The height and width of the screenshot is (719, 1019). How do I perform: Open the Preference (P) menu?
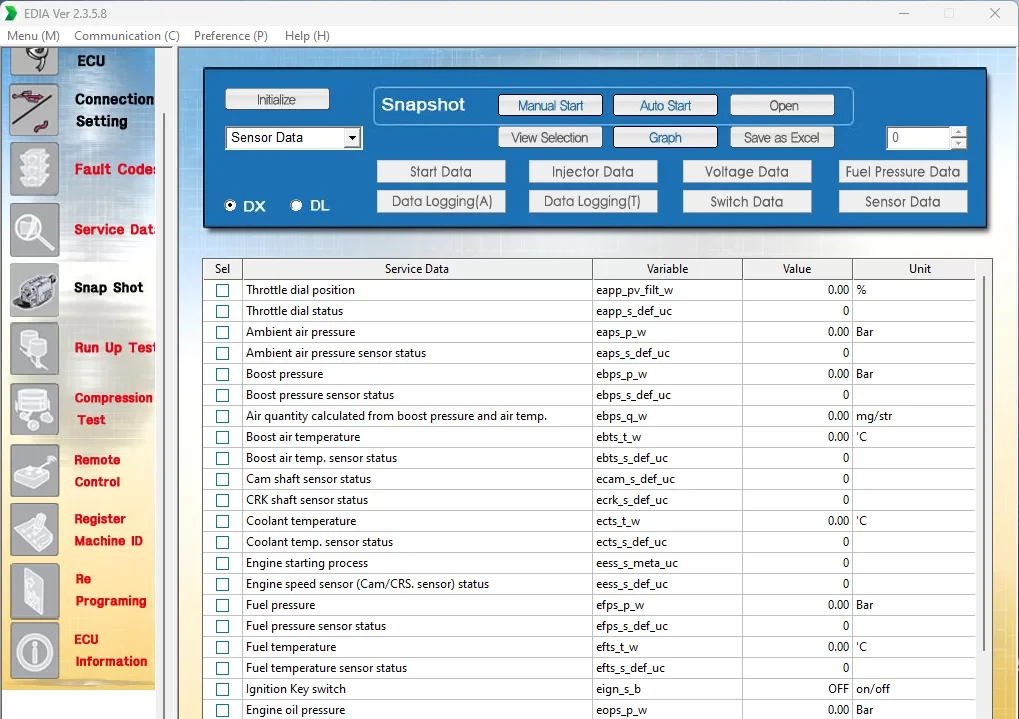pyautogui.click(x=230, y=36)
